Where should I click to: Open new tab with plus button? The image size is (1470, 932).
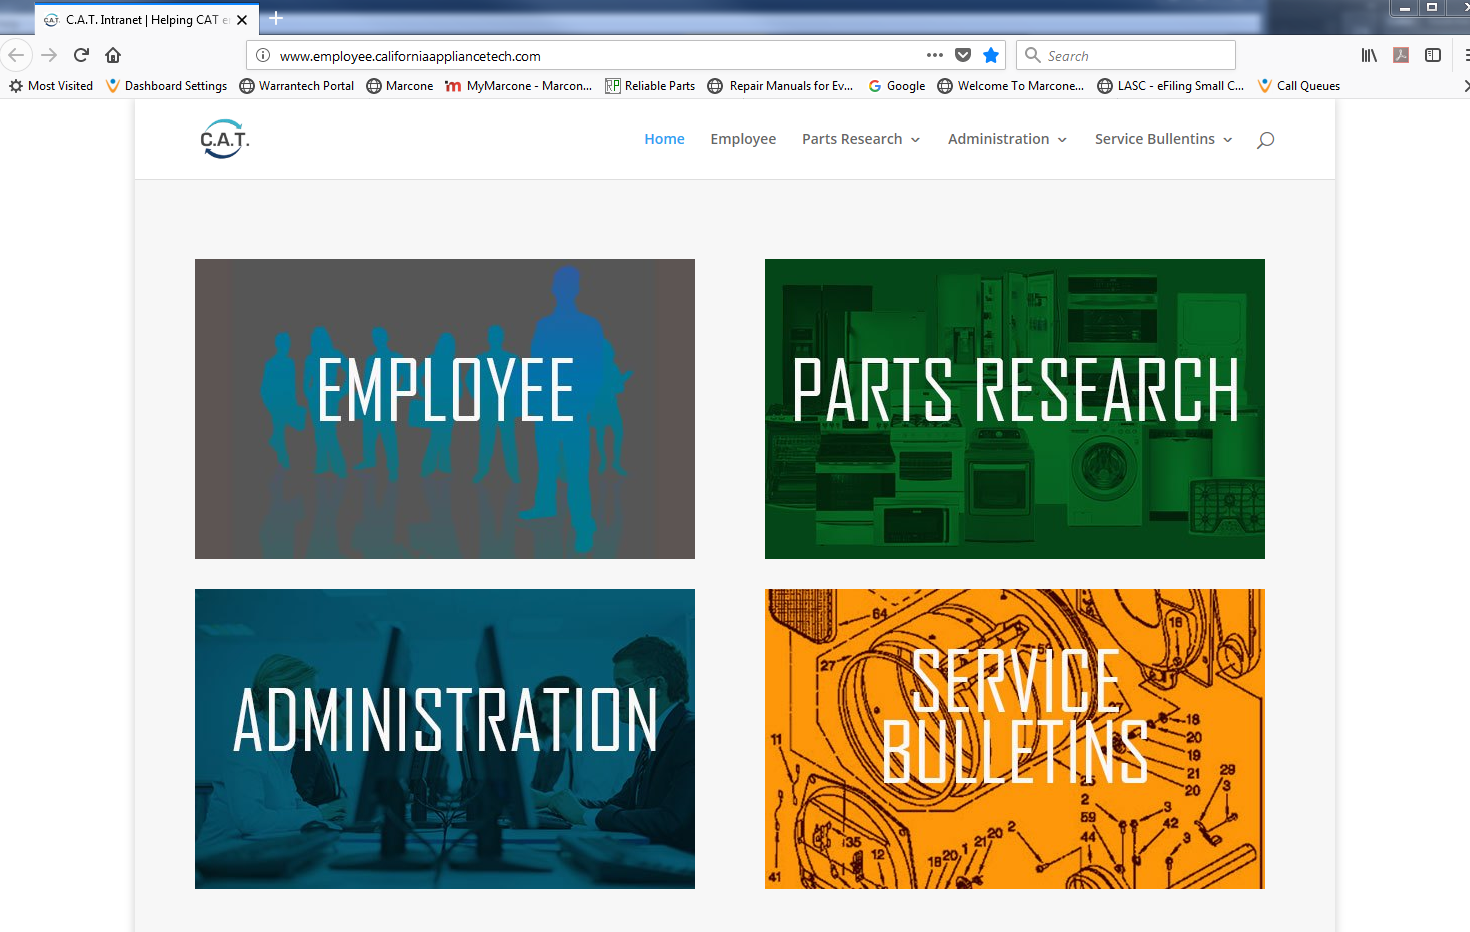(276, 19)
